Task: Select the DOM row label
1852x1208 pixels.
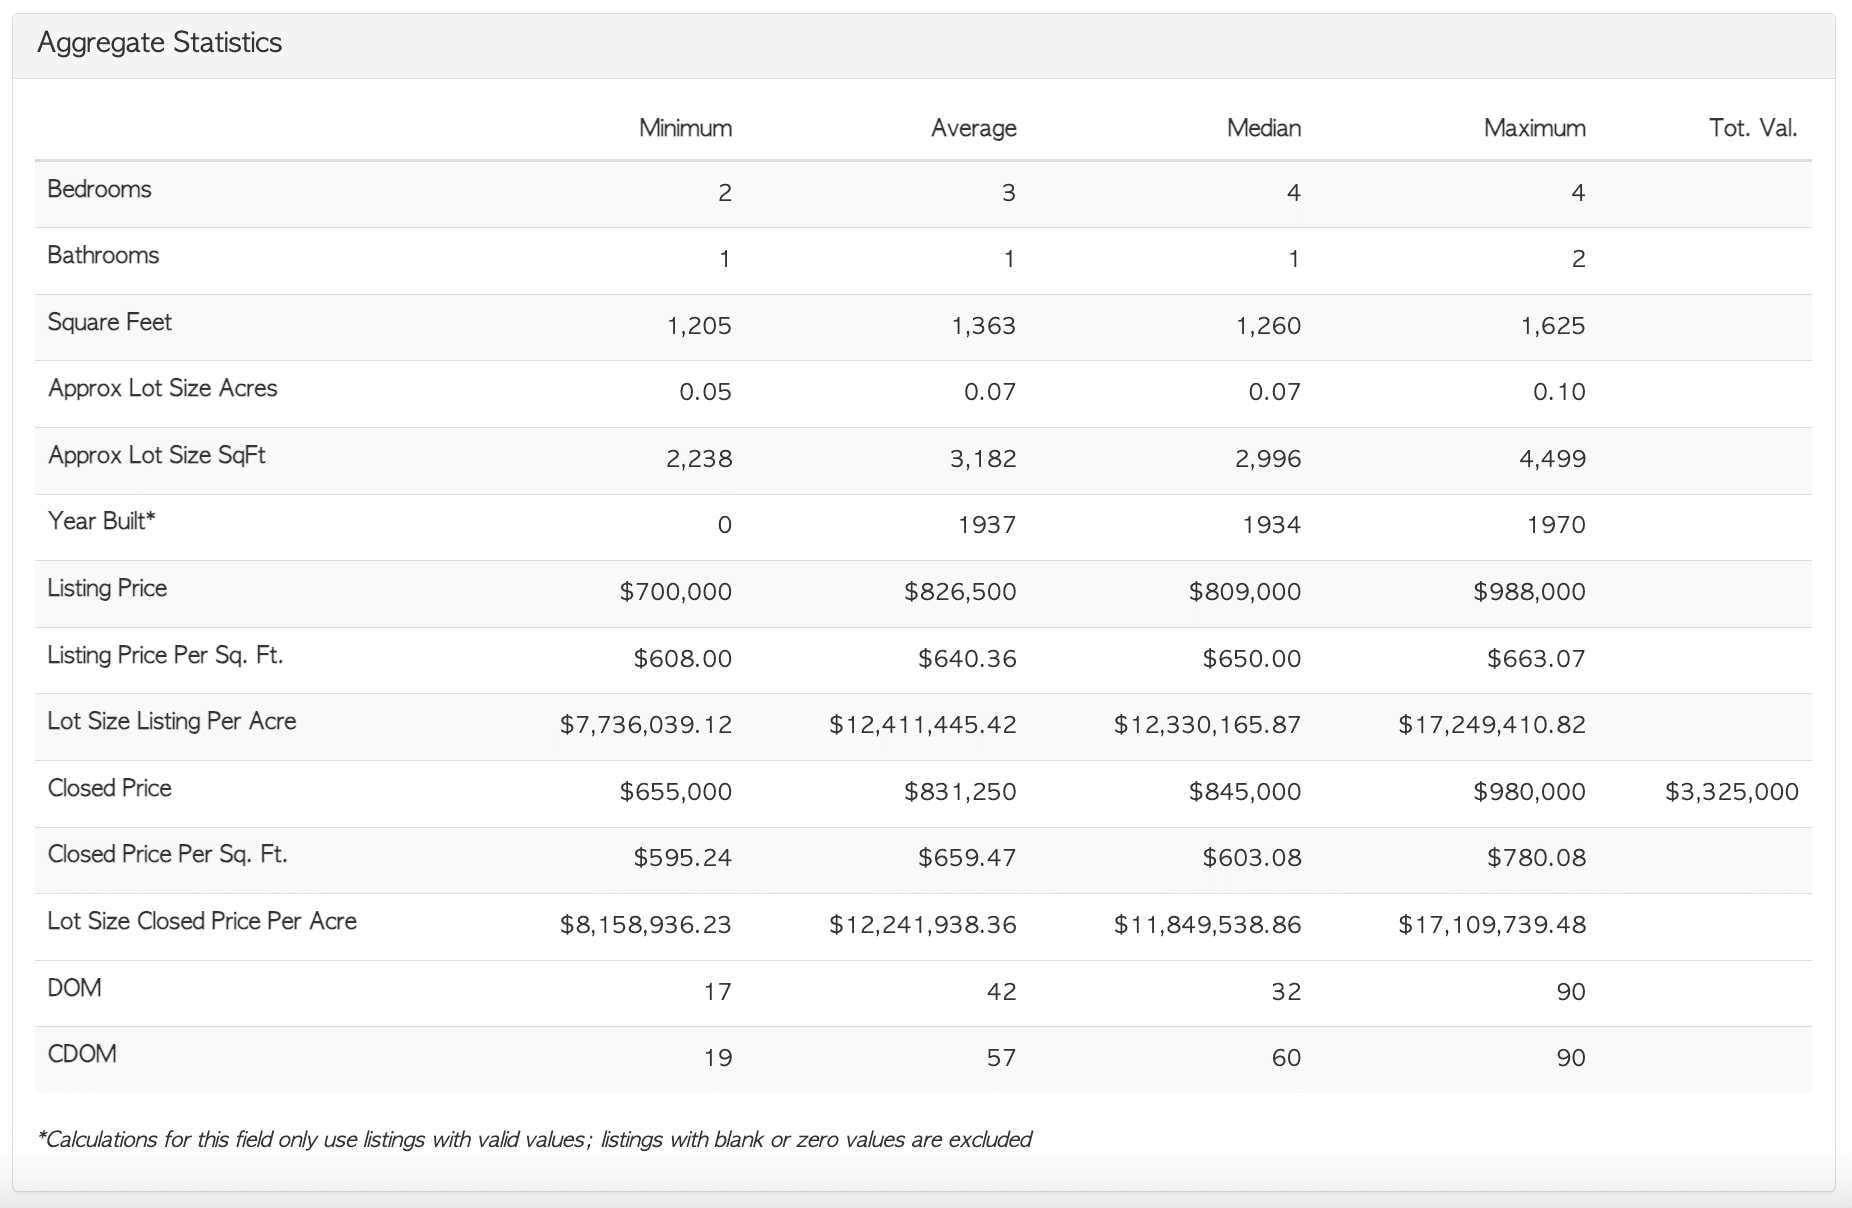Action: click(75, 988)
